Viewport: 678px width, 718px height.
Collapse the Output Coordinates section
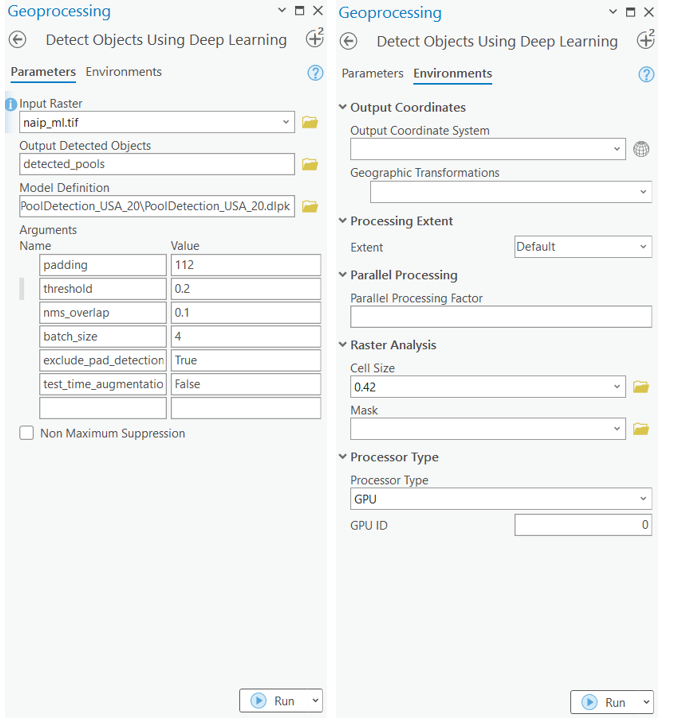343,108
